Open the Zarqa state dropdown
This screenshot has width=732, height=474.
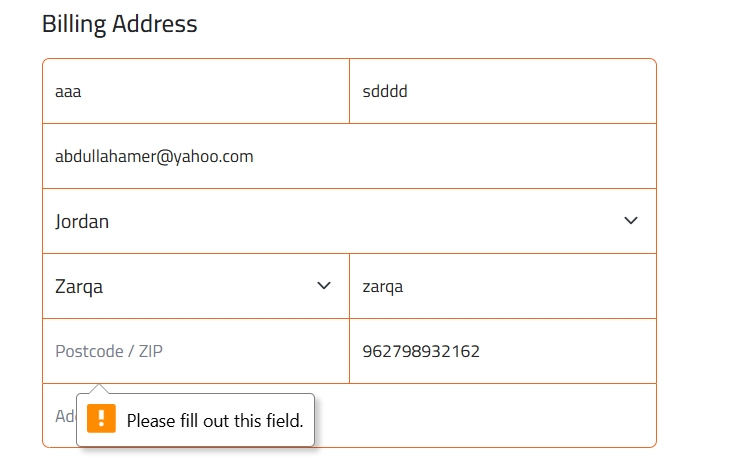click(x=196, y=286)
